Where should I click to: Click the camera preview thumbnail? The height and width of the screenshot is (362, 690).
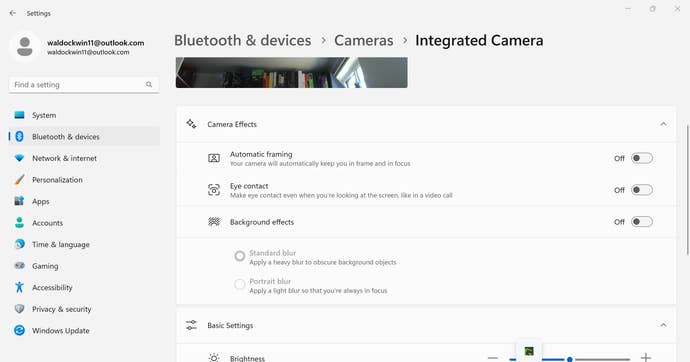(x=291, y=73)
